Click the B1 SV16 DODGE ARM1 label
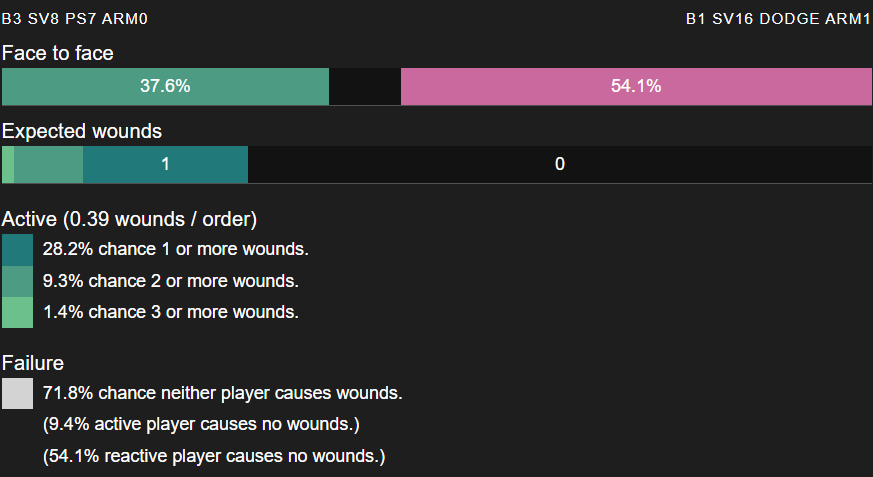This screenshot has height=477, width=873. pos(778,19)
